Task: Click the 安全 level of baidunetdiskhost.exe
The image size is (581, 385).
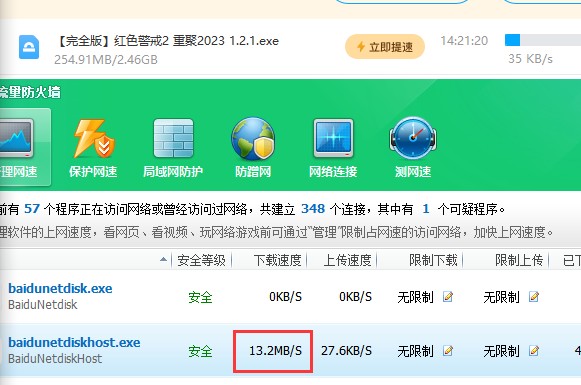Action: click(x=200, y=351)
